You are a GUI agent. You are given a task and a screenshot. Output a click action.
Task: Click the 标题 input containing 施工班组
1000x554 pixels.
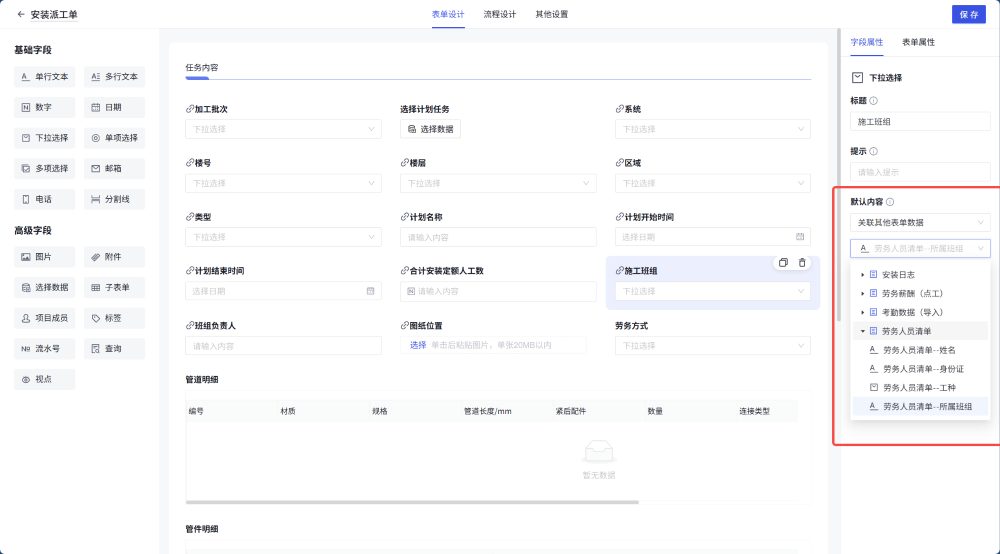coord(920,121)
